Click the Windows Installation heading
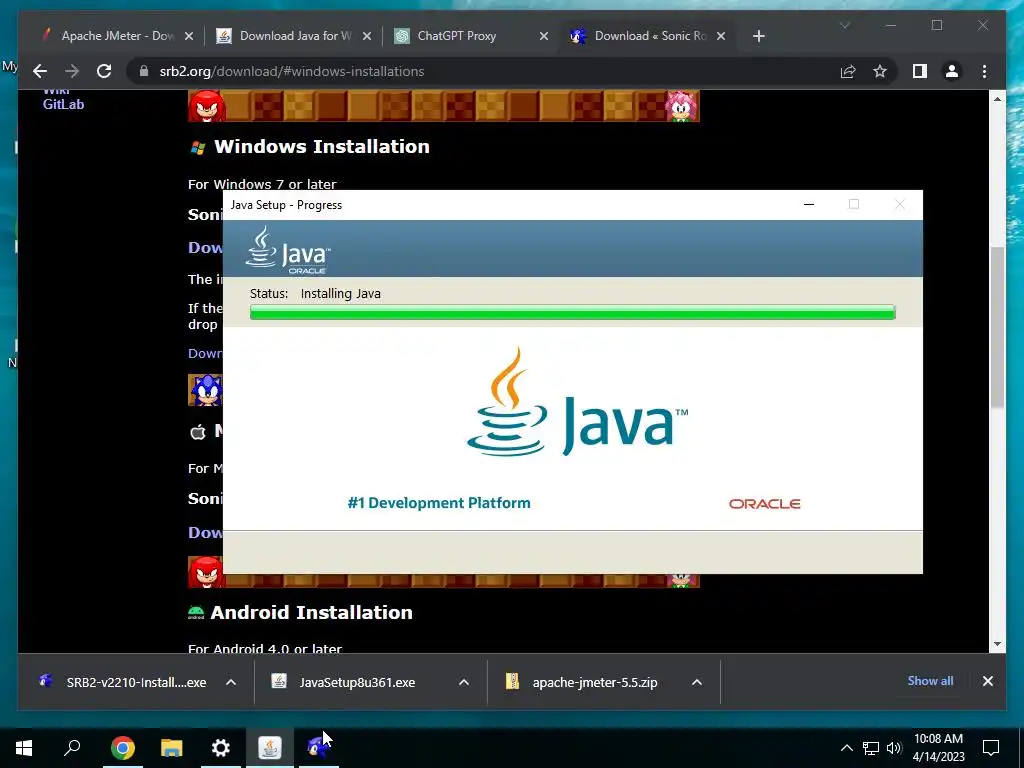Screen dimensions: 1024x768 (x=321, y=146)
